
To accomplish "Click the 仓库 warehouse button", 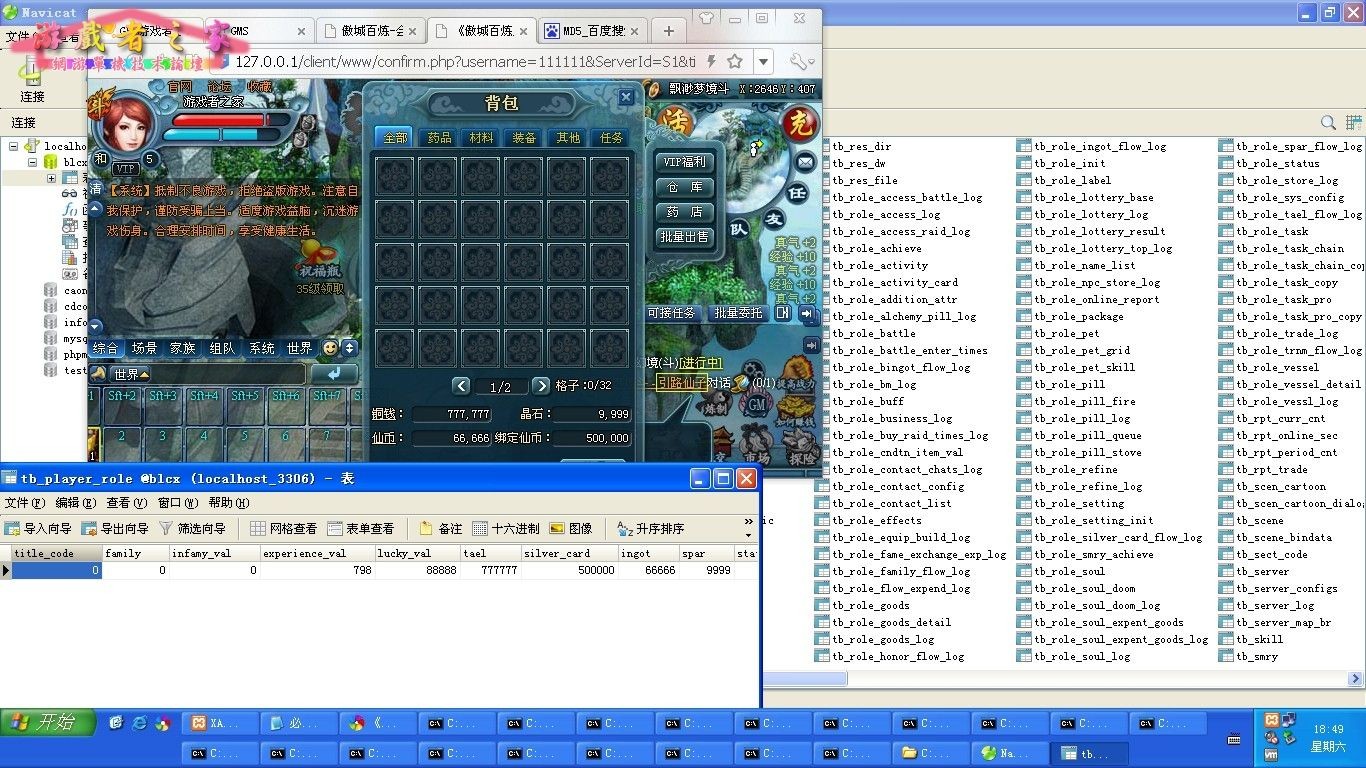I will click(x=685, y=187).
